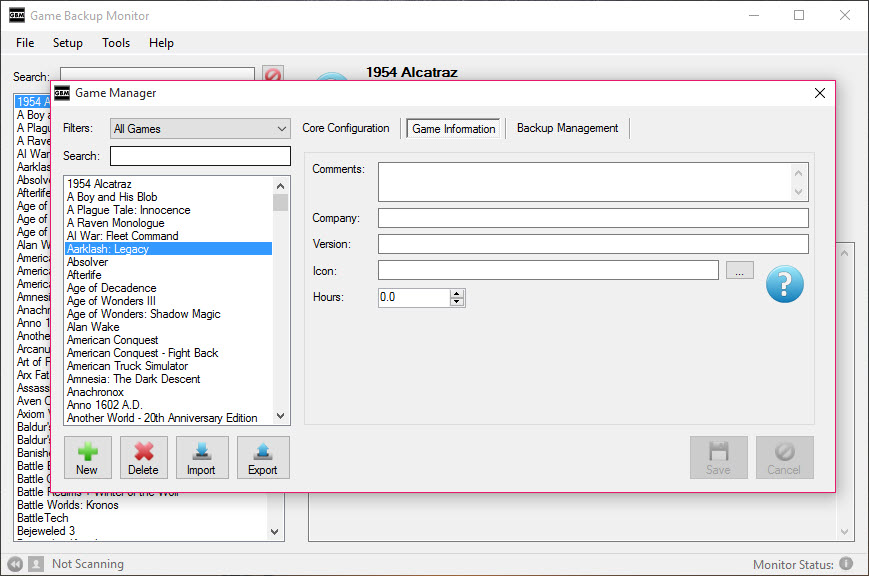Select Aarklash: Legacy in the list
The image size is (869, 576).
pyautogui.click(x=168, y=249)
